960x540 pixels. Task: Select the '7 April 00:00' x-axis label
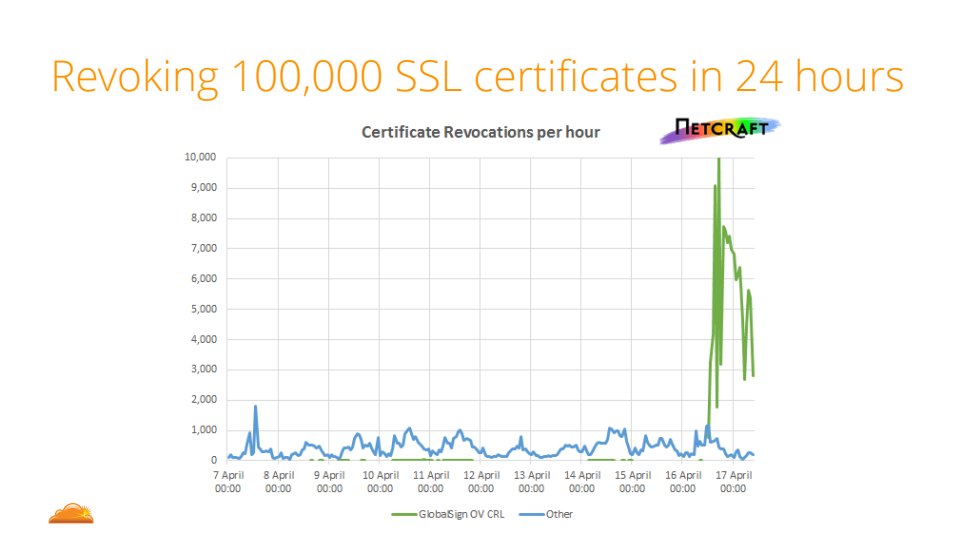228,482
